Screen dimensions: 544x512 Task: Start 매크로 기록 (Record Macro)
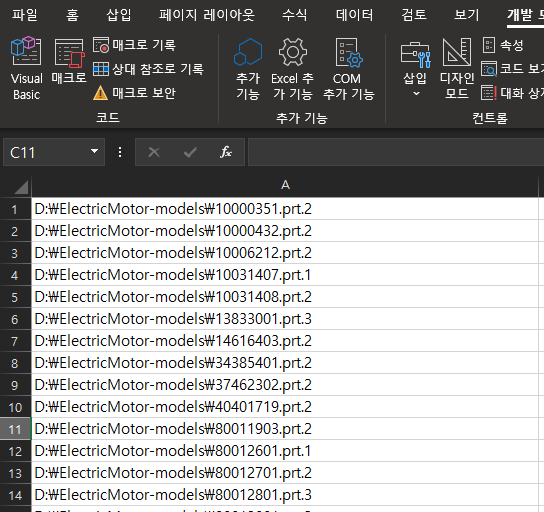[134, 45]
